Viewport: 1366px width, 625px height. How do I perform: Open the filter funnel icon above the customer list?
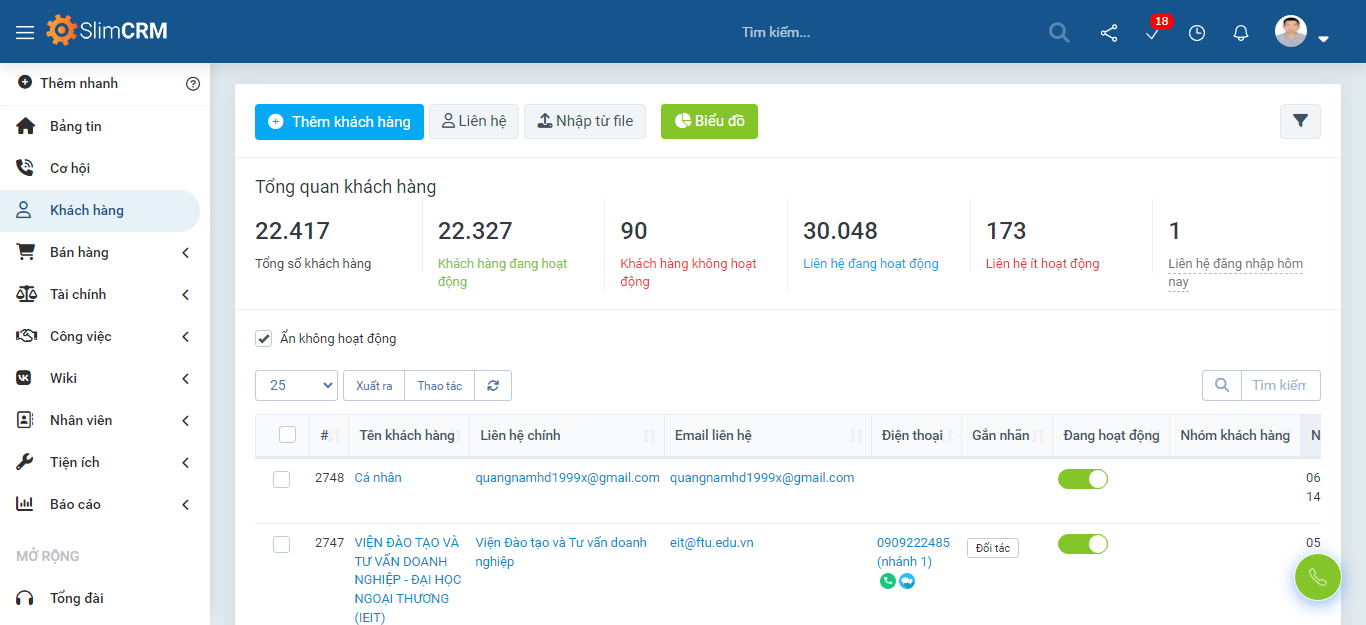pyautogui.click(x=1300, y=120)
